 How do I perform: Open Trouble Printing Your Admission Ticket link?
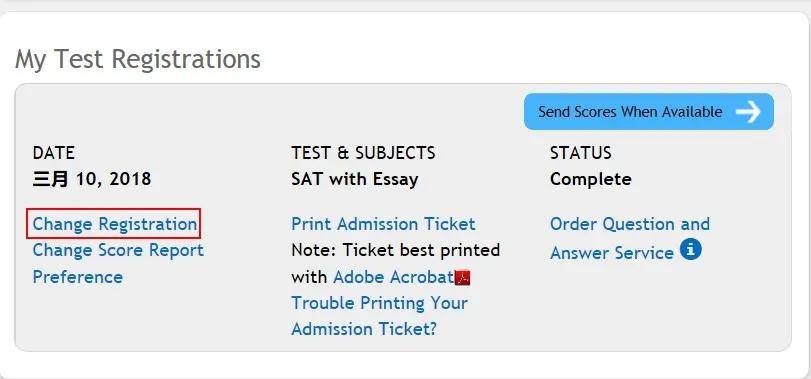(379, 315)
